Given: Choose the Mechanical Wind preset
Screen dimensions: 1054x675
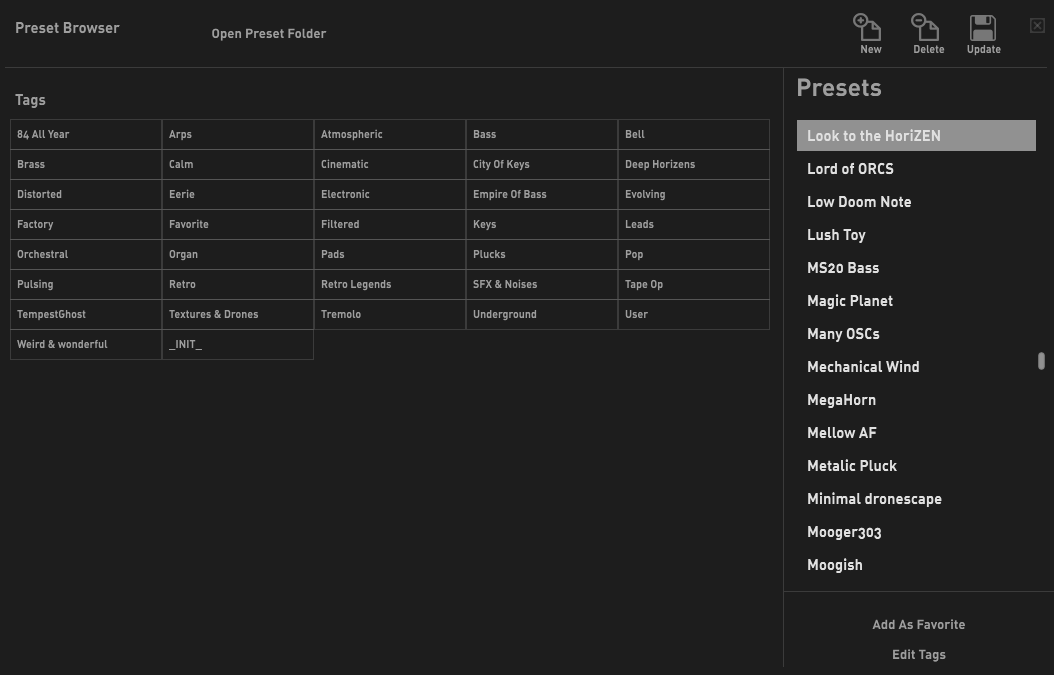Looking at the screenshot, I should point(863,367).
